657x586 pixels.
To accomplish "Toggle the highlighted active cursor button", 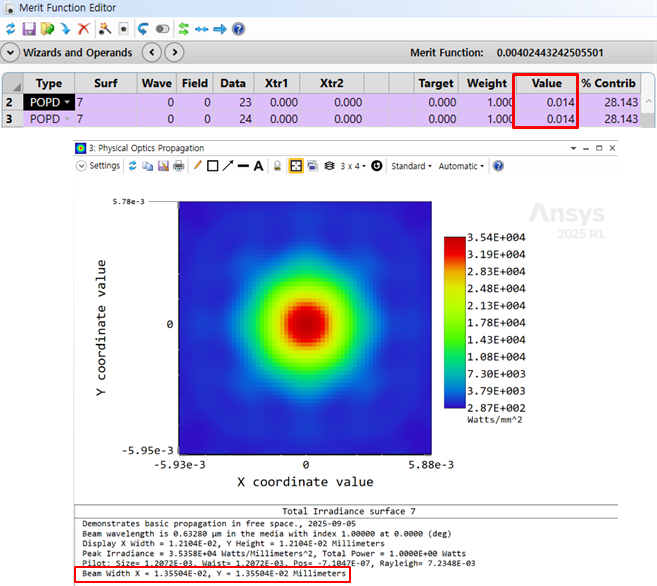I will pos(296,166).
